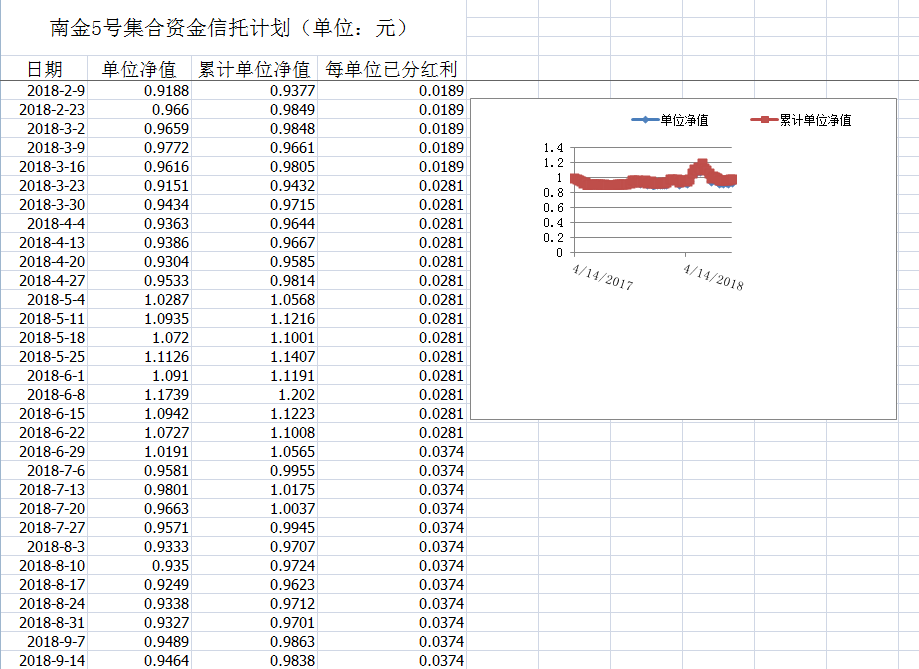Select date cell 2018-6-15
Viewport: 919px width, 669px height.
tap(45, 414)
